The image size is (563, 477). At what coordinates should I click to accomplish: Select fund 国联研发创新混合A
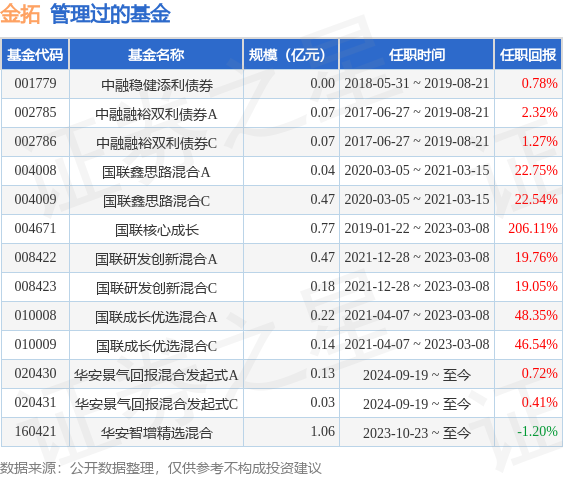[x=156, y=259]
